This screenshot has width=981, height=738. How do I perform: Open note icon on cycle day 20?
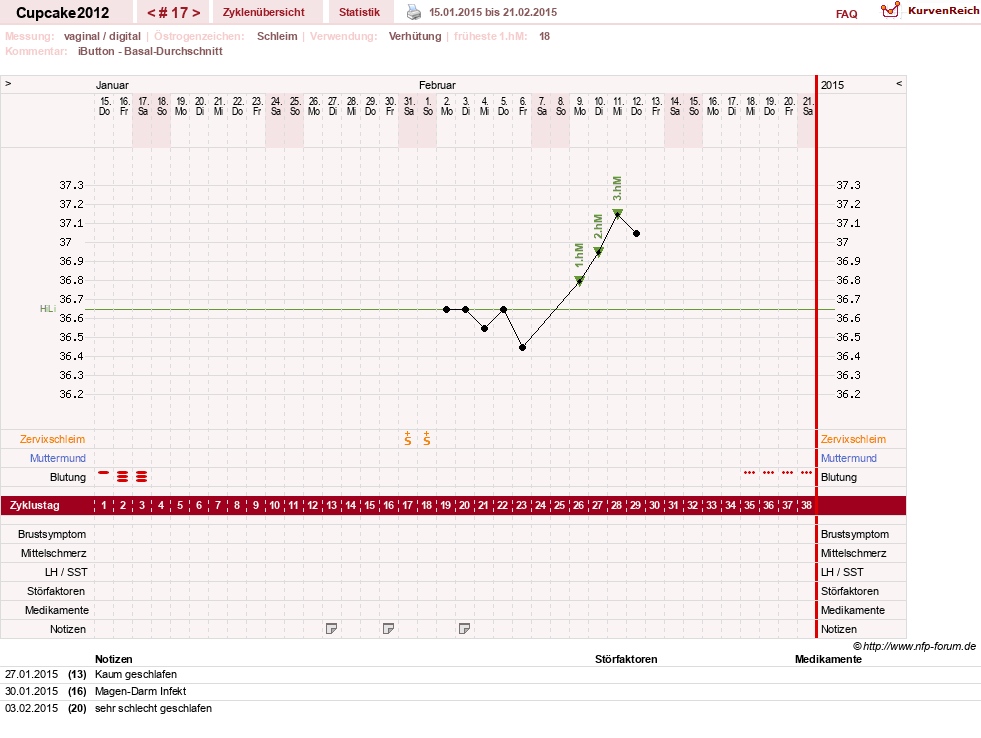point(464,629)
